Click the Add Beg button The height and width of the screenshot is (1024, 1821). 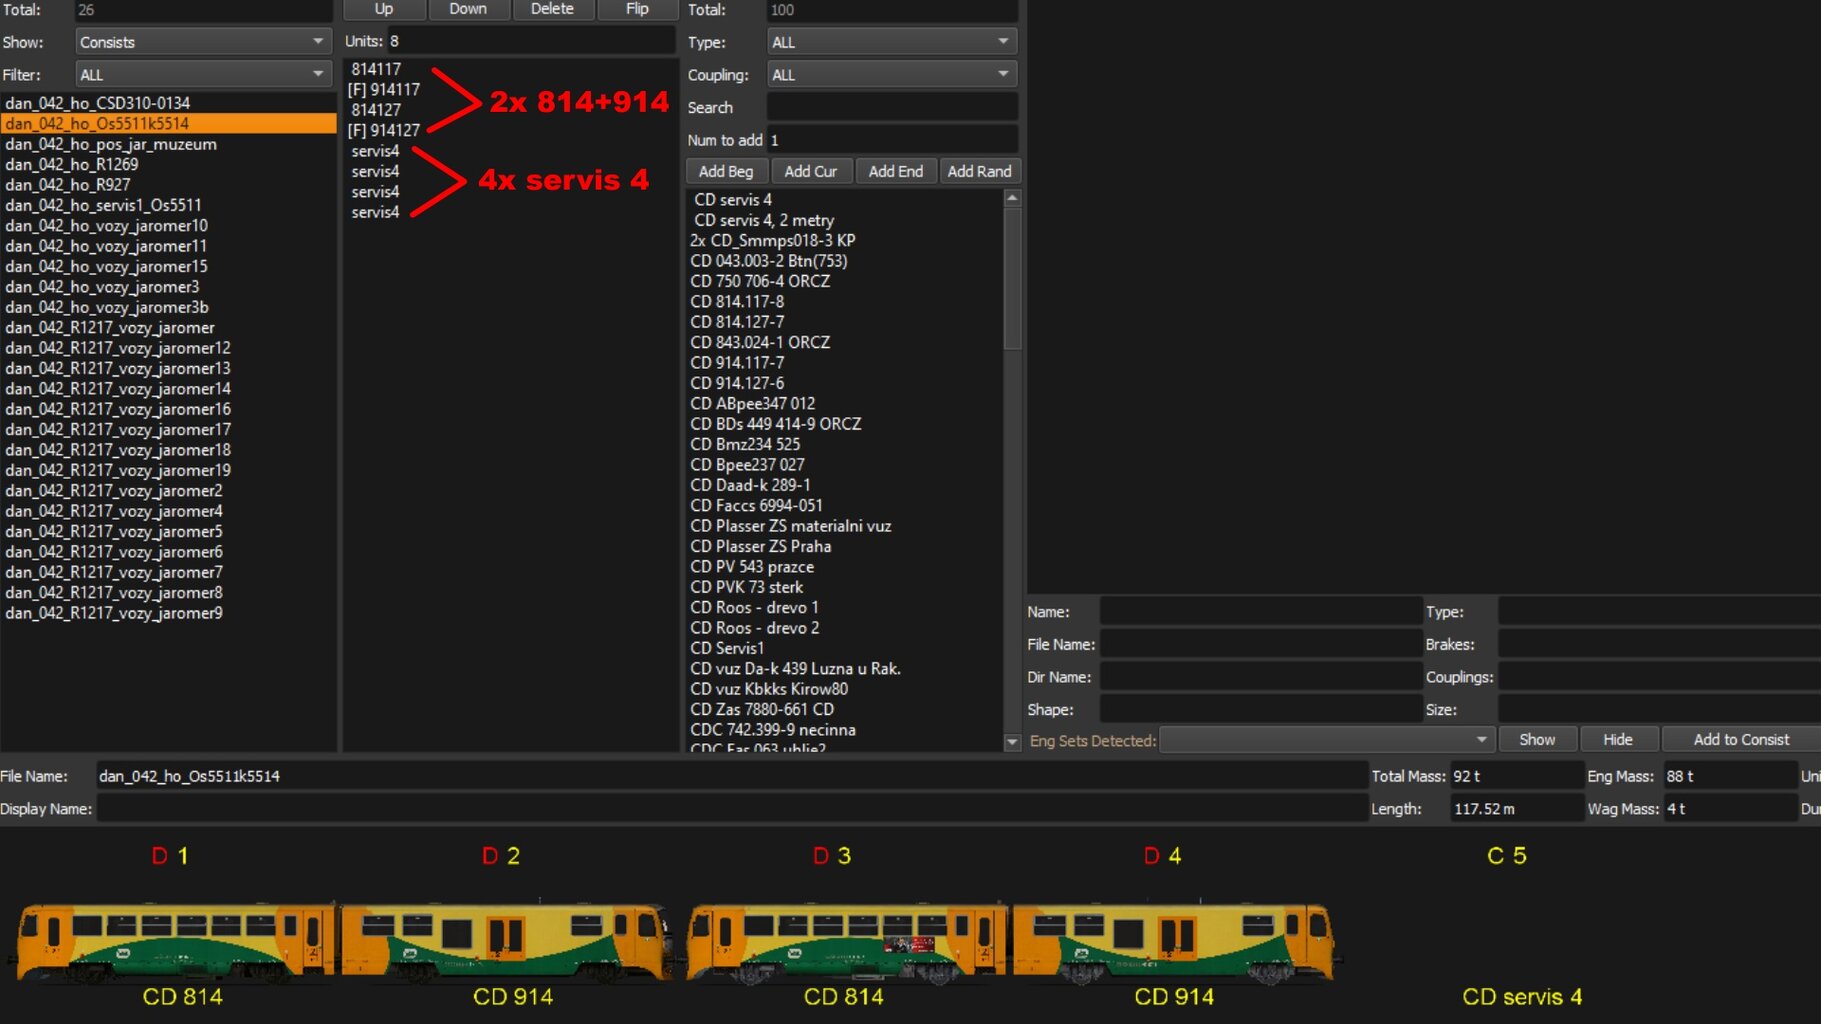click(x=726, y=172)
